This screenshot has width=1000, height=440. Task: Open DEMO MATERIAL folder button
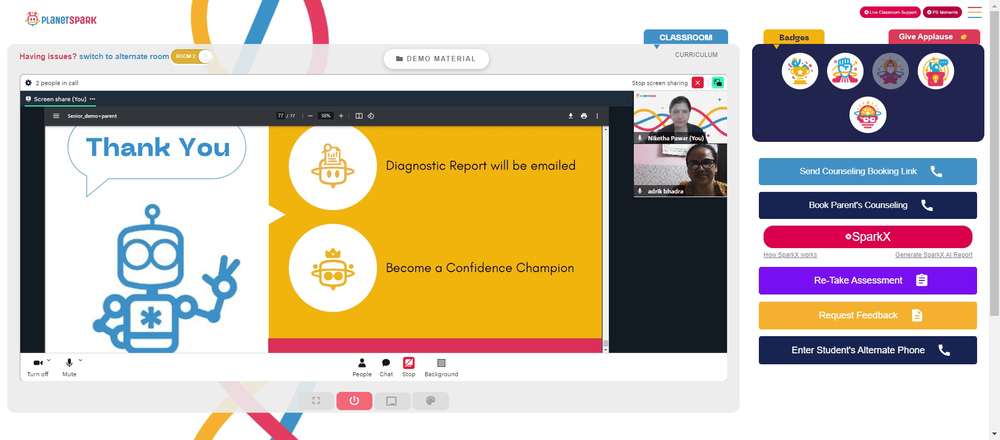[x=436, y=59]
